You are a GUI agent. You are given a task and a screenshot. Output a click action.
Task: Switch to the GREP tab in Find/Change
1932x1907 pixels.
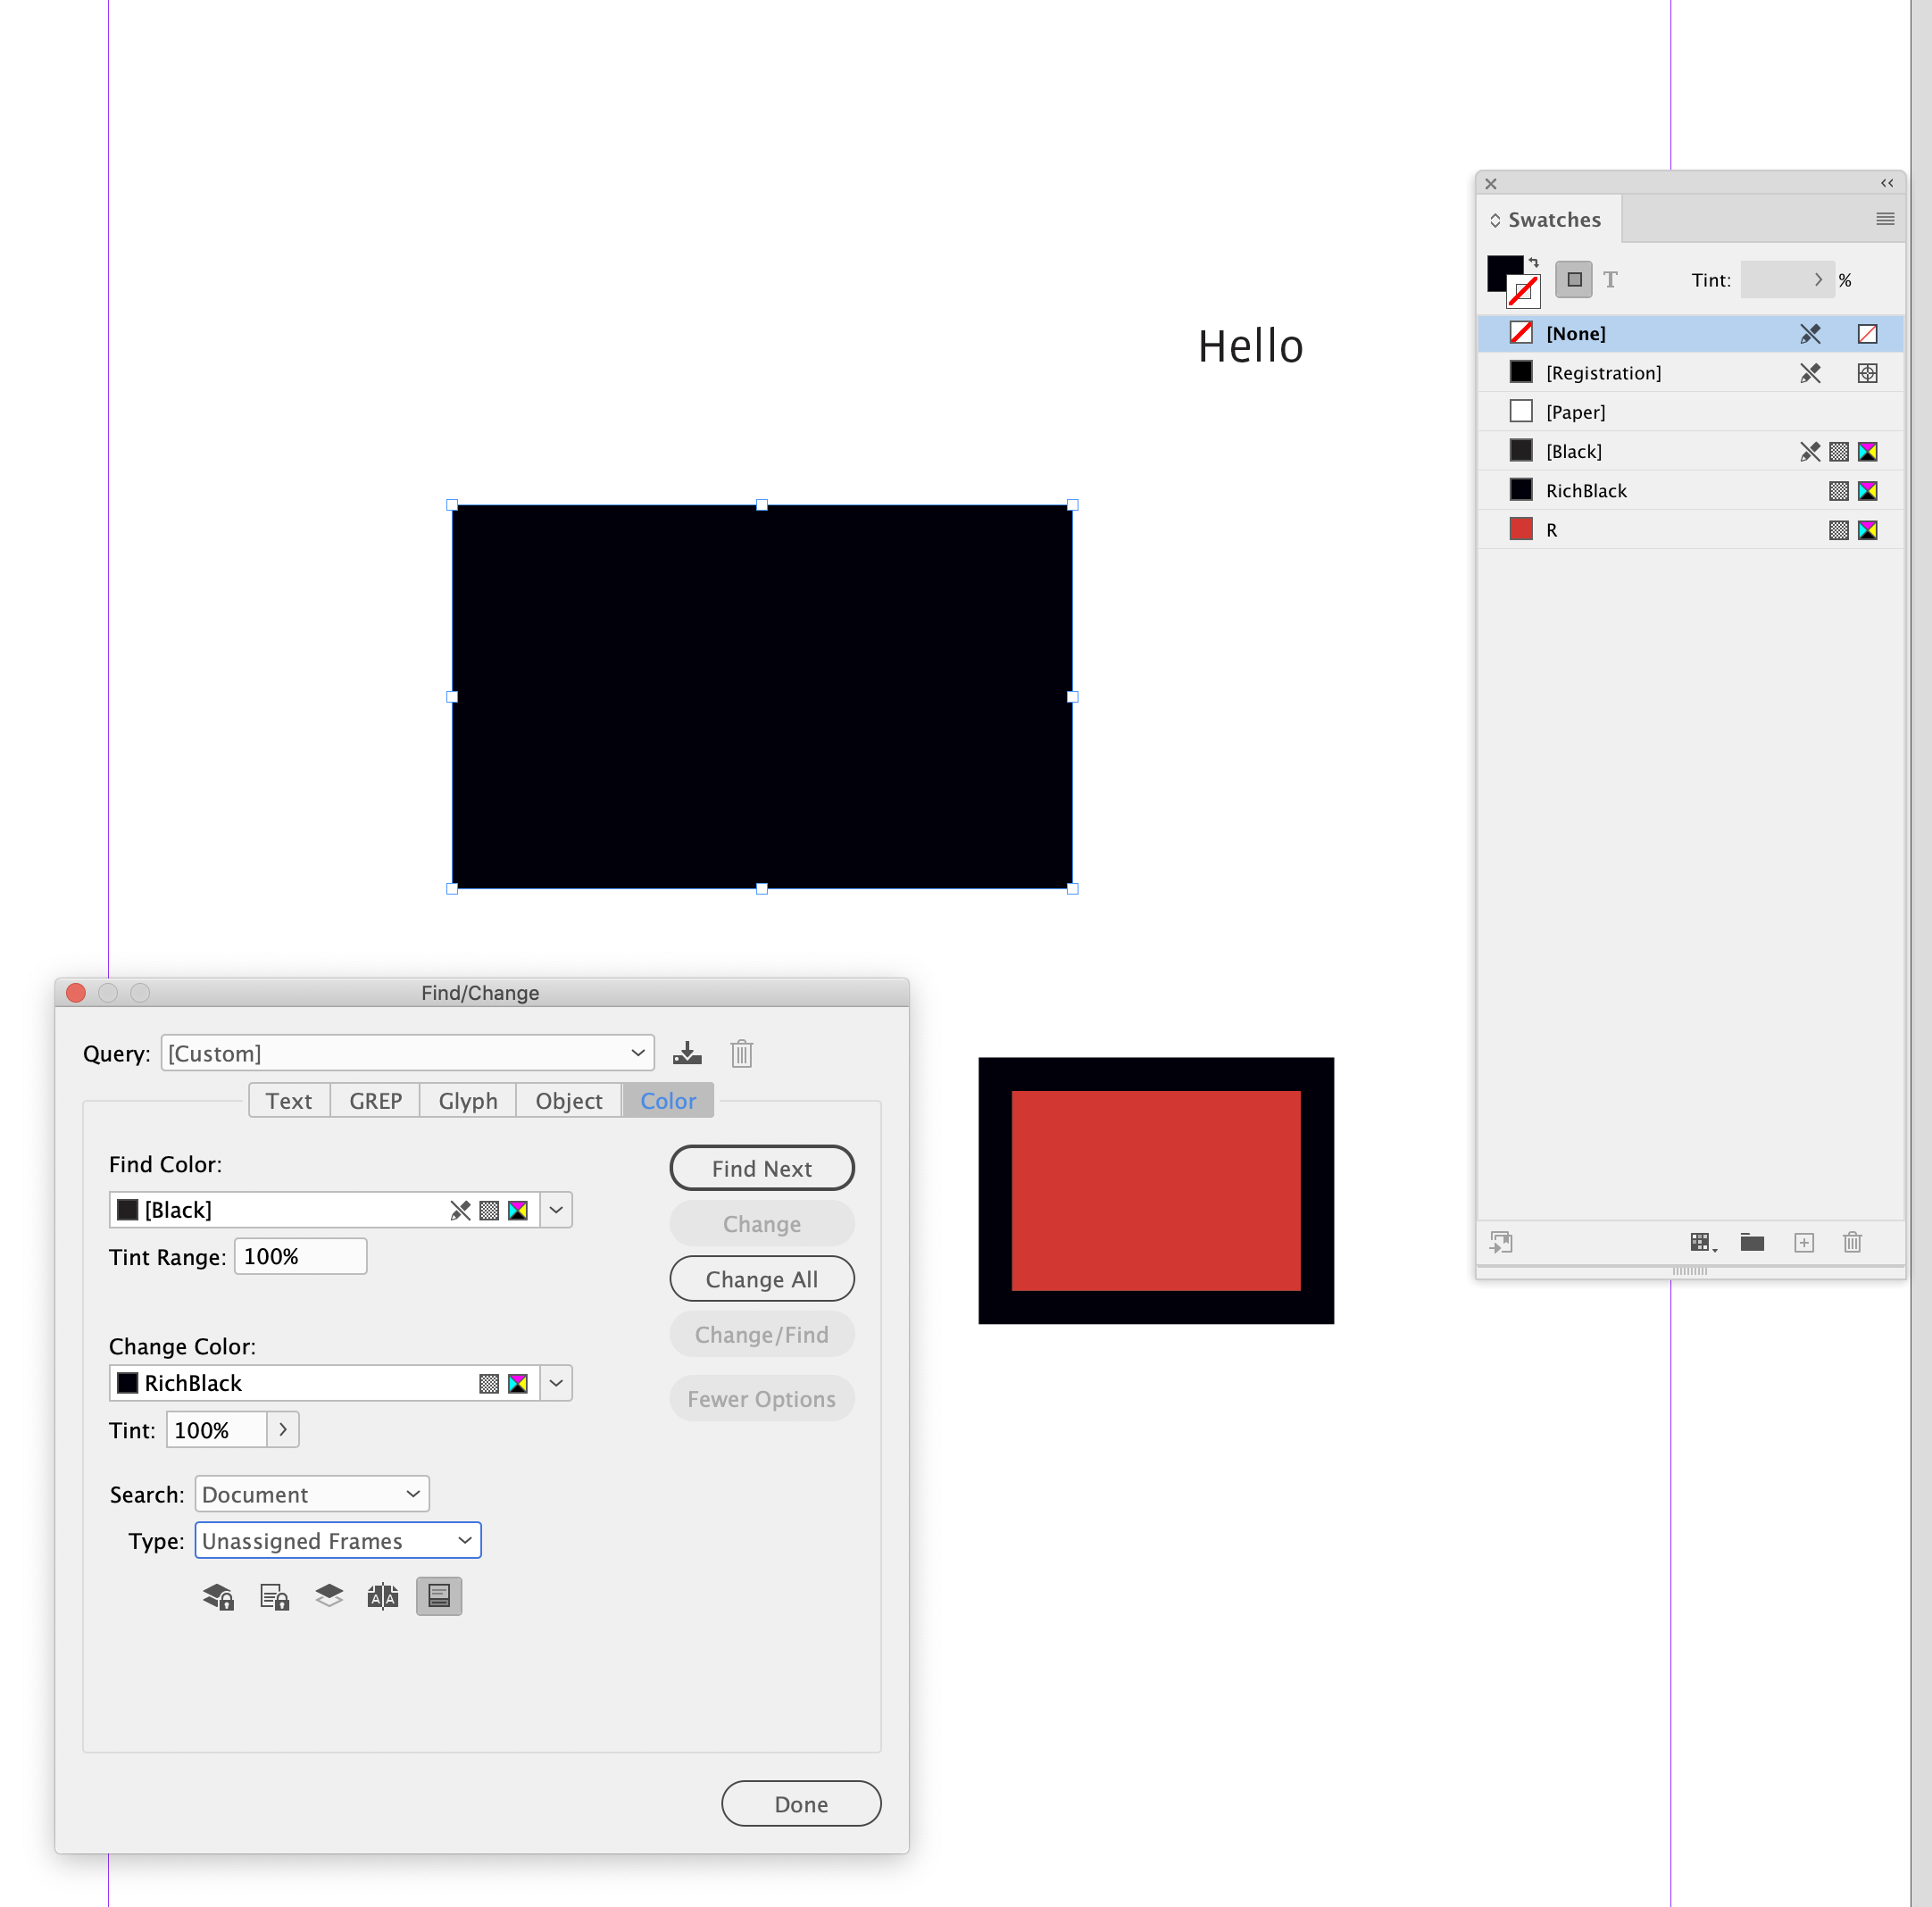click(x=374, y=1100)
